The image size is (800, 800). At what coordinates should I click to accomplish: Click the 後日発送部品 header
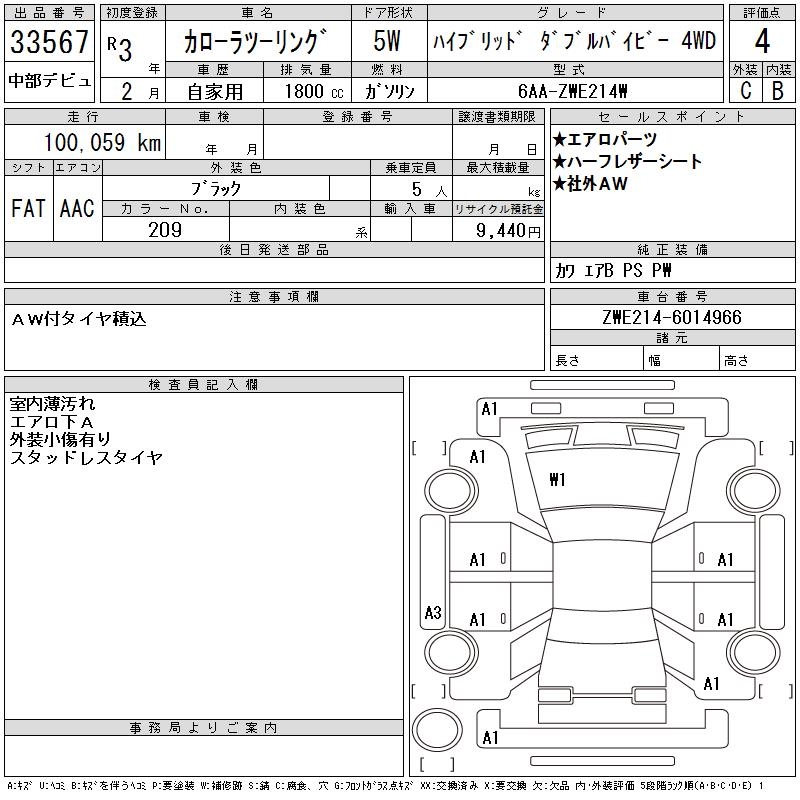pos(274,249)
